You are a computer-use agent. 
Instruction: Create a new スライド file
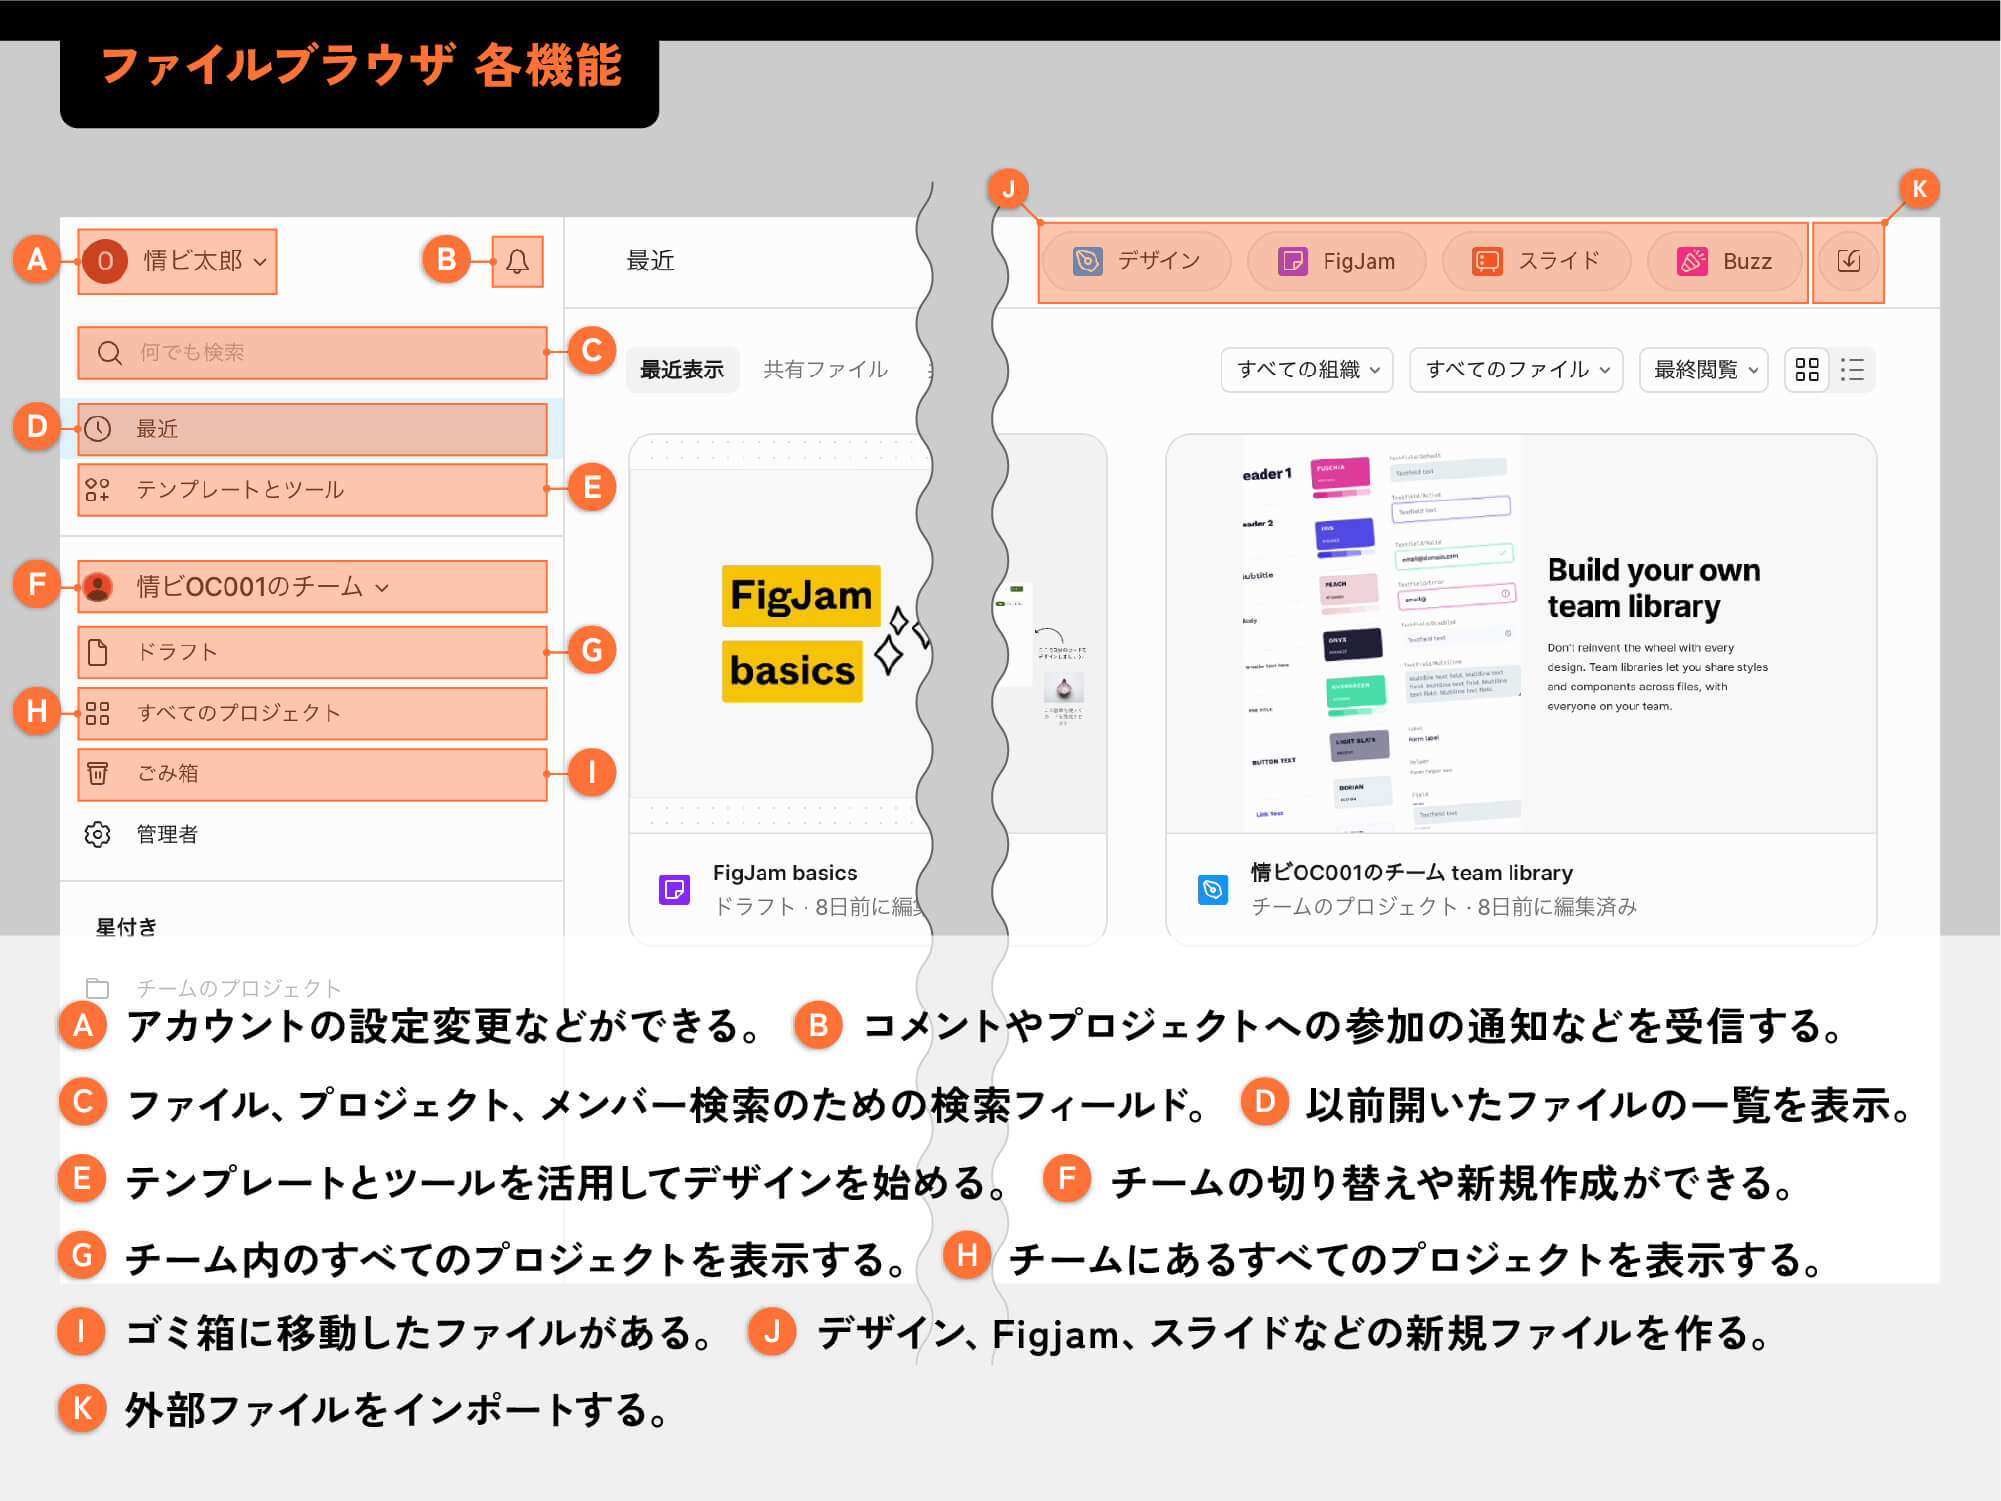[1536, 261]
